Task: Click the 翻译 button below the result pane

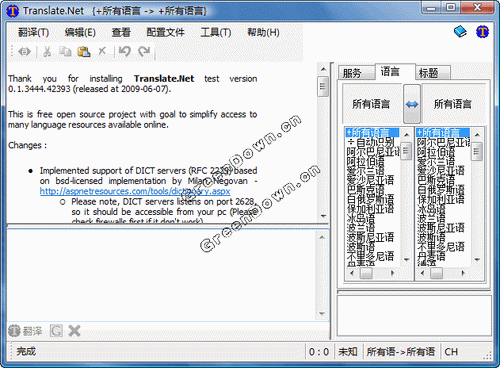Action: (25, 331)
